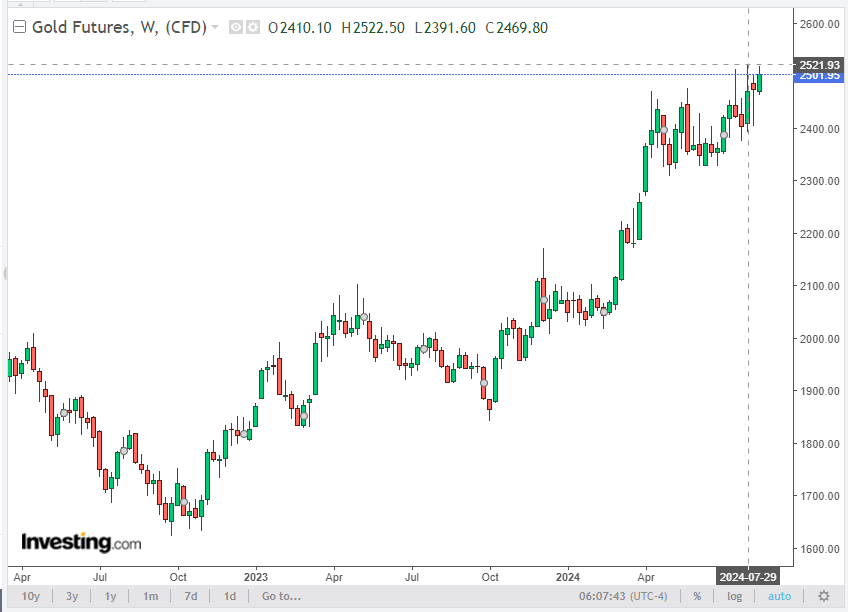This screenshot has height=612, width=848.
Task: Click the 1800.00 price axis label
Action: tap(820, 444)
